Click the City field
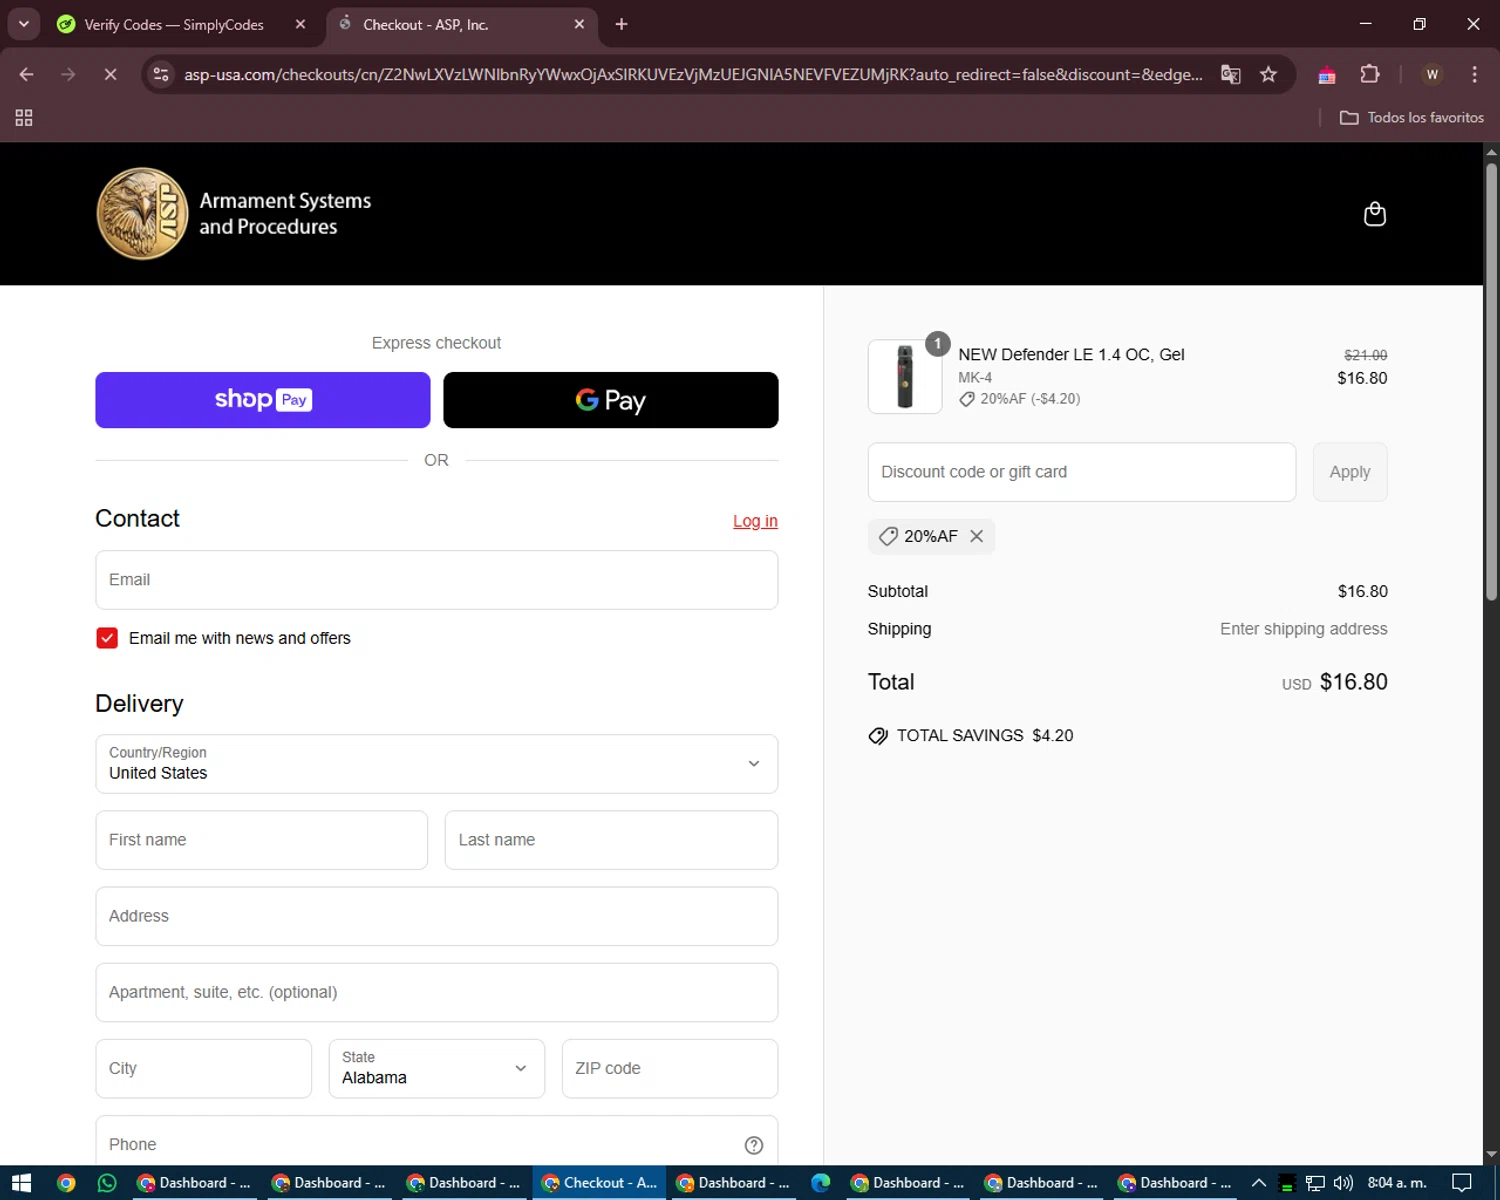The width and height of the screenshot is (1500, 1200). pos(204,1068)
